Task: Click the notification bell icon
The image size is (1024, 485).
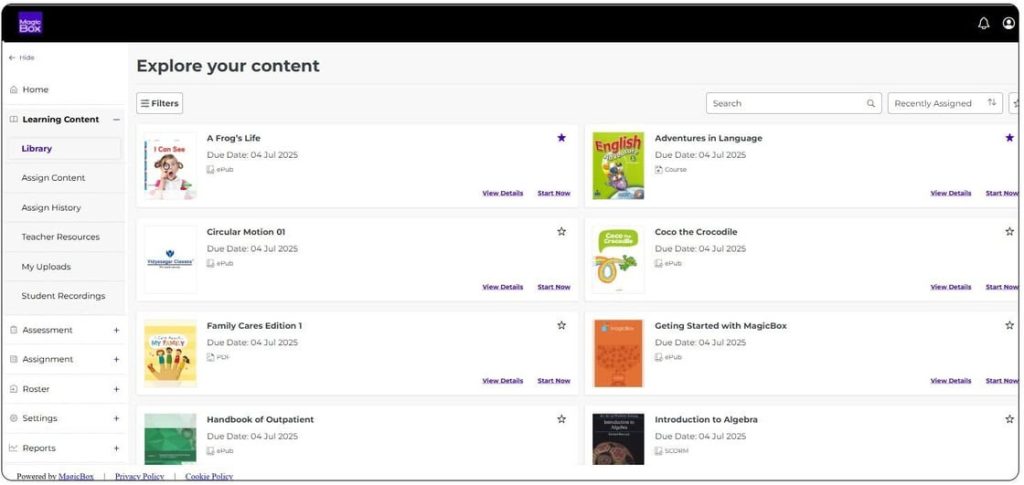Action: pyautogui.click(x=983, y=23)
